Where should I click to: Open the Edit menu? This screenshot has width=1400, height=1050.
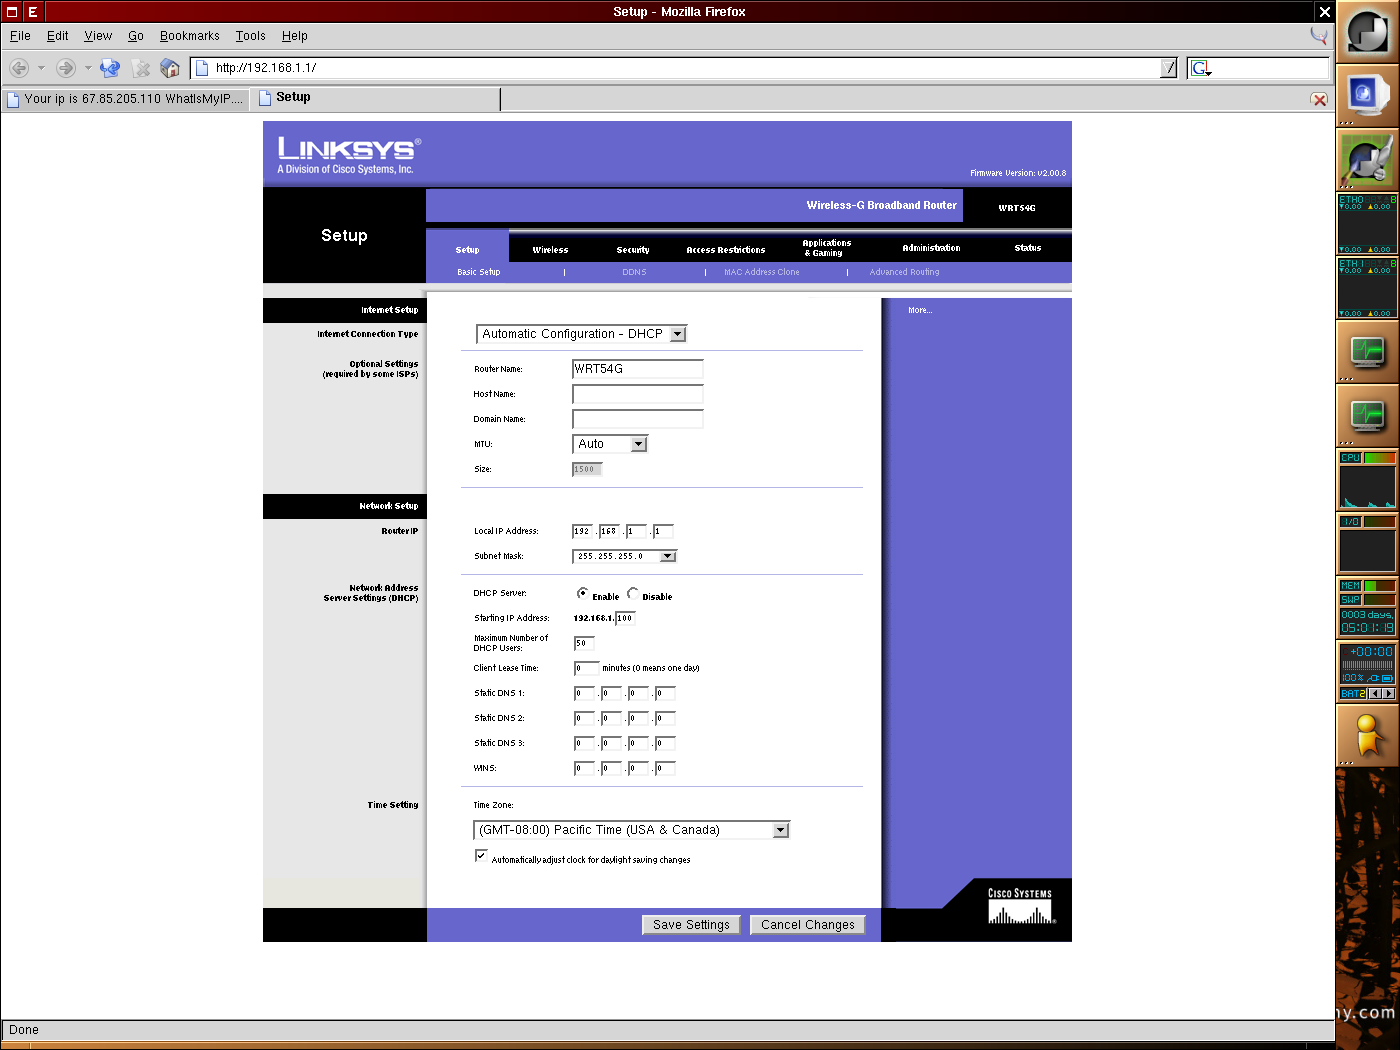point(58,36)
